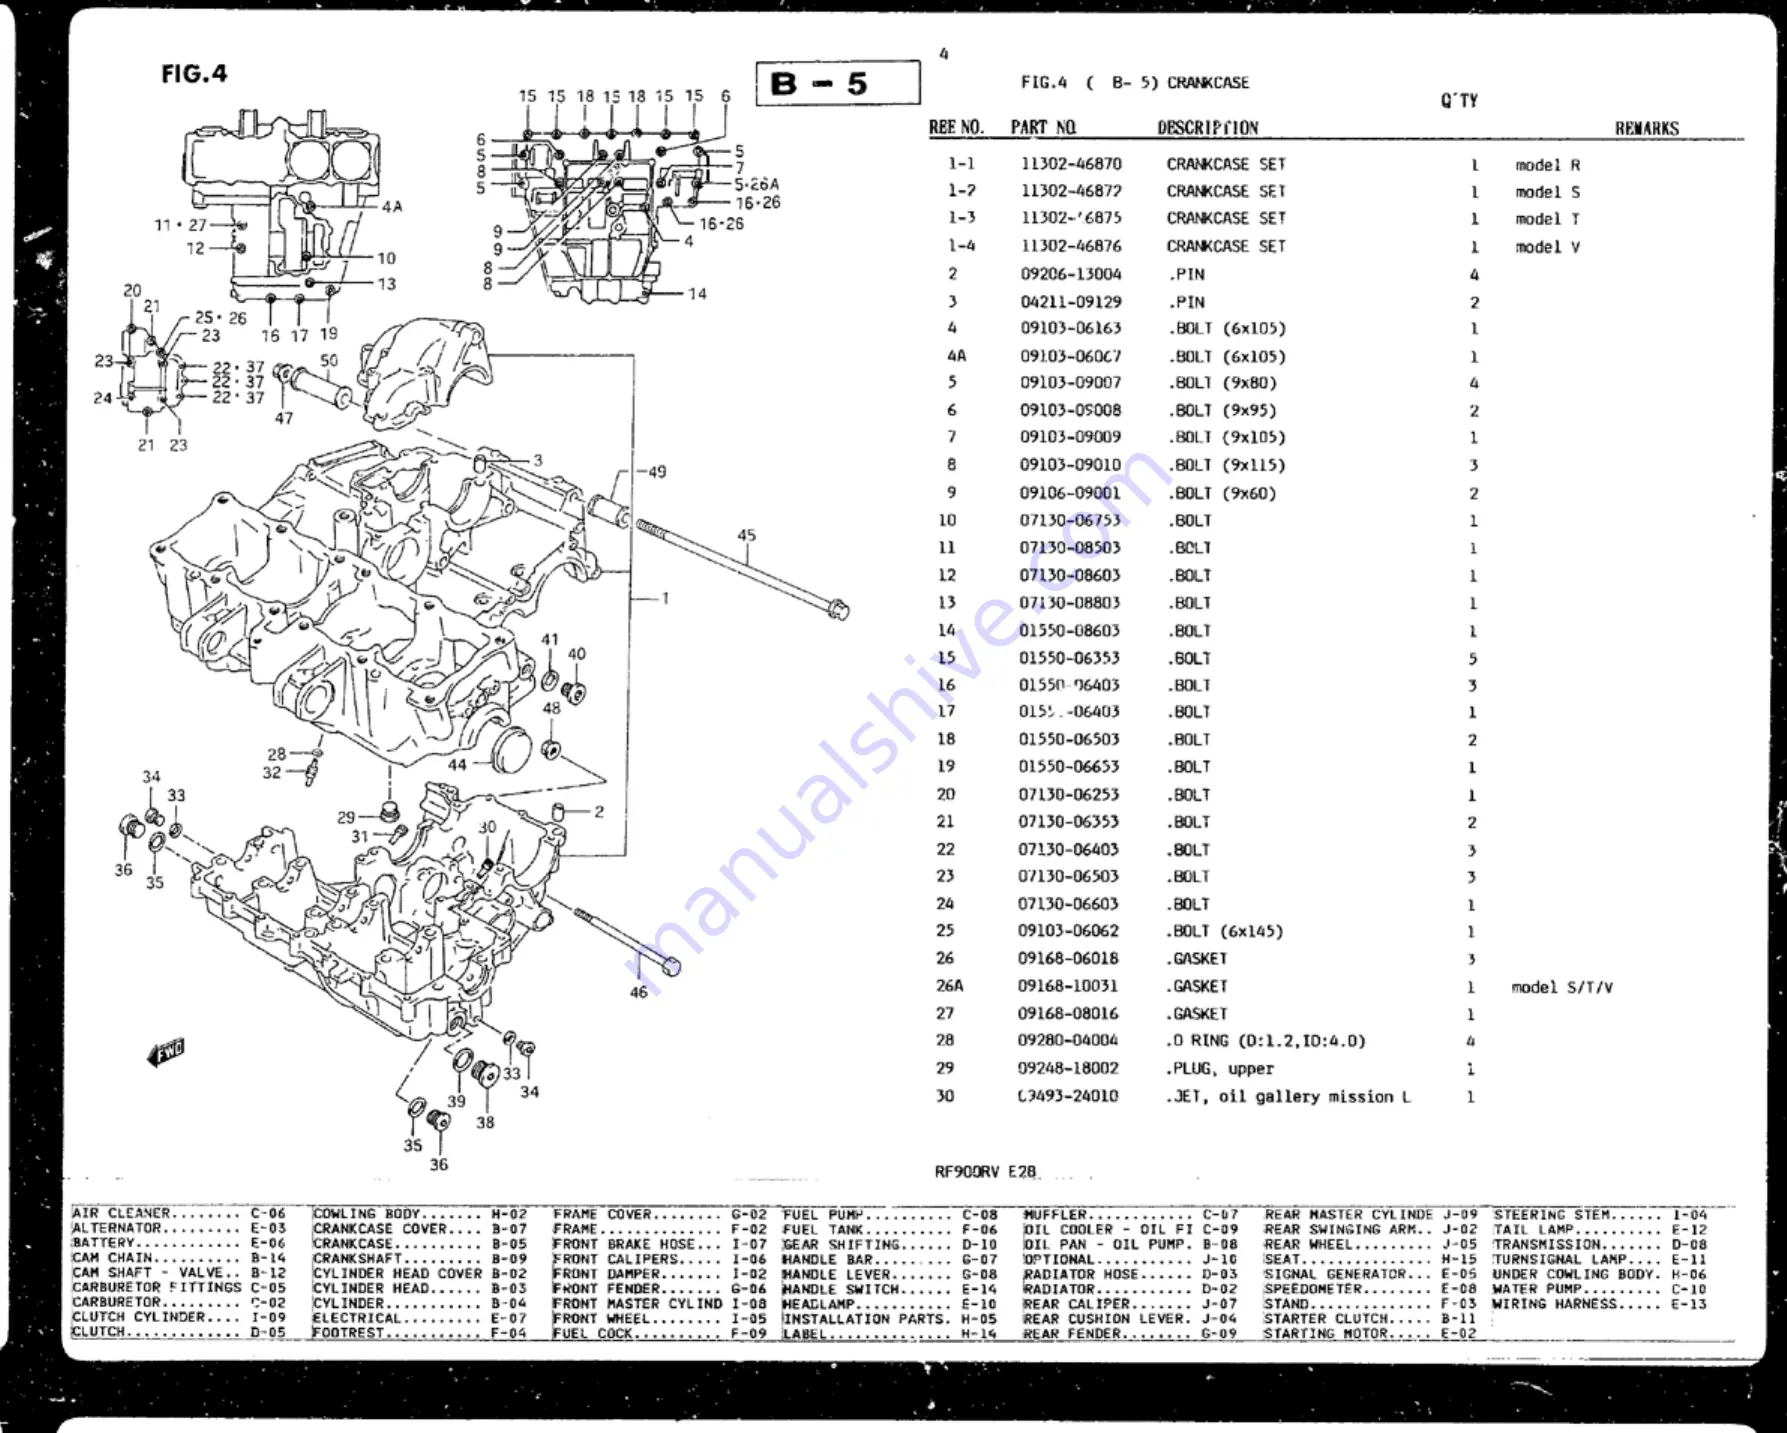Open the 'CLUTCH CYLINDER I-09' index entry
The height and width of the screenshot is (1433, 1787).
[179, 1317]
